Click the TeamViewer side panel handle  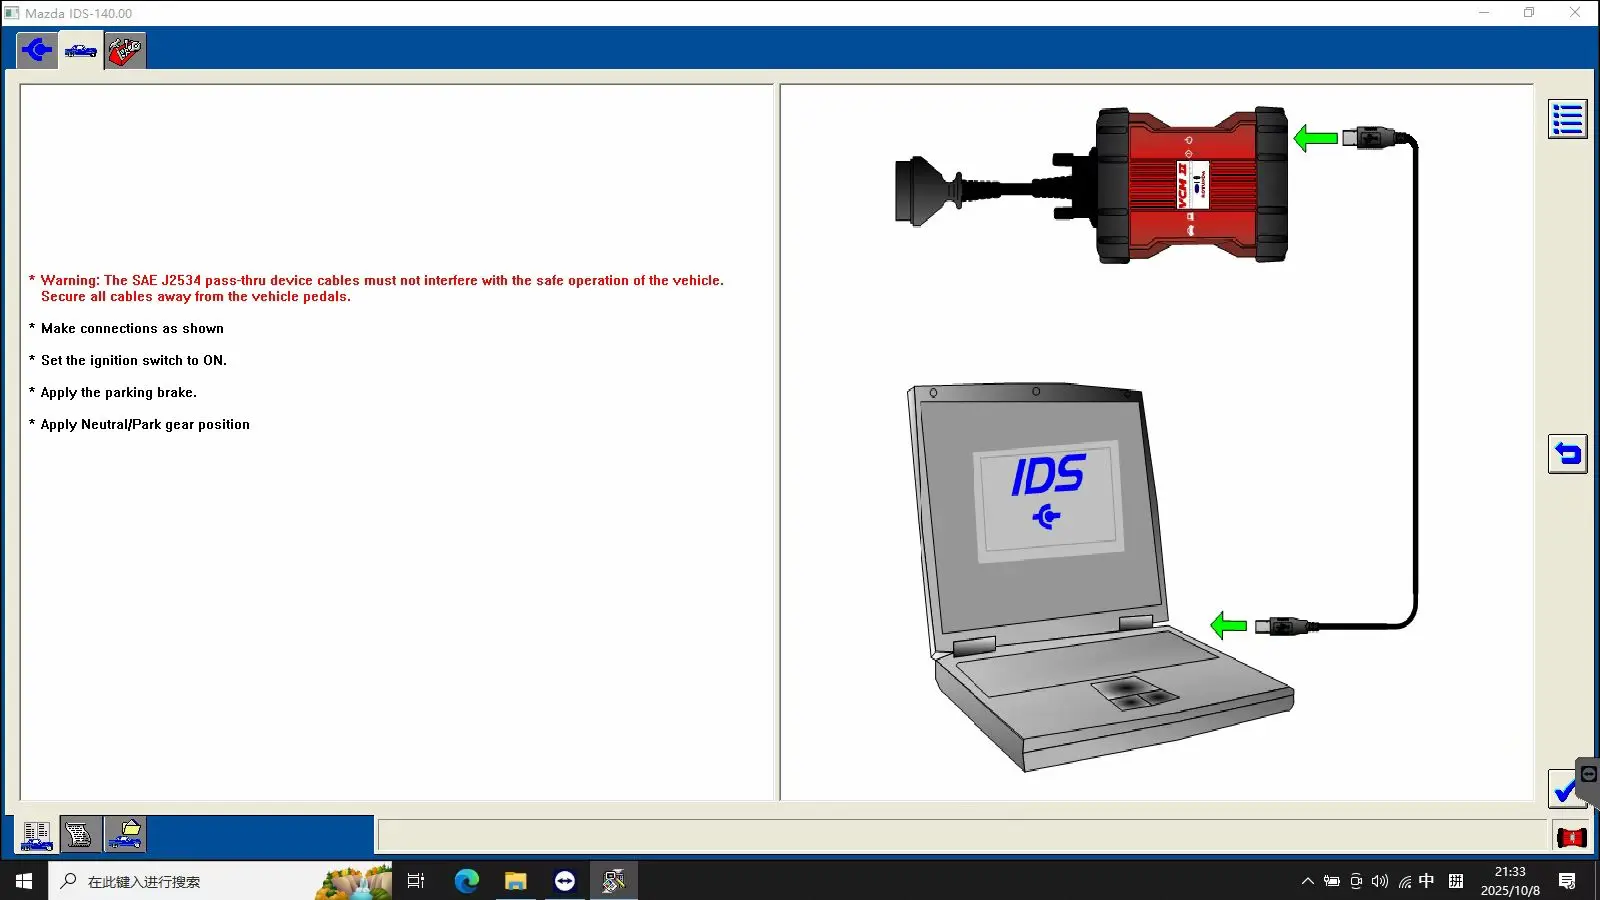pyautogui.click(x=1589, y=775)
